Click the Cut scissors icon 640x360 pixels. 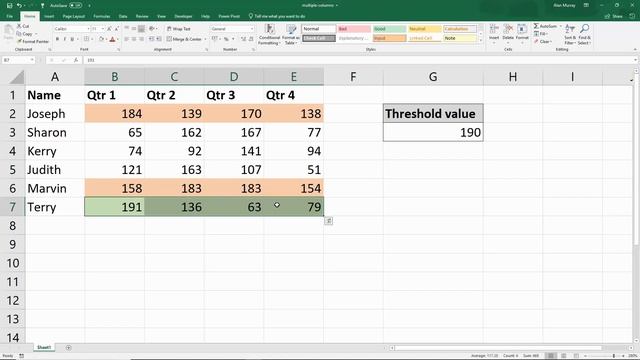[19, 26]
